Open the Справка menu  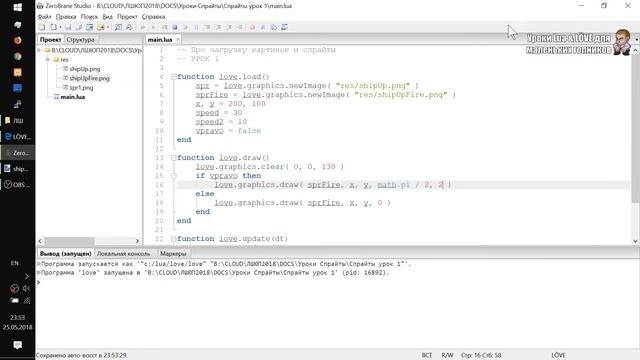pos(153,17)
